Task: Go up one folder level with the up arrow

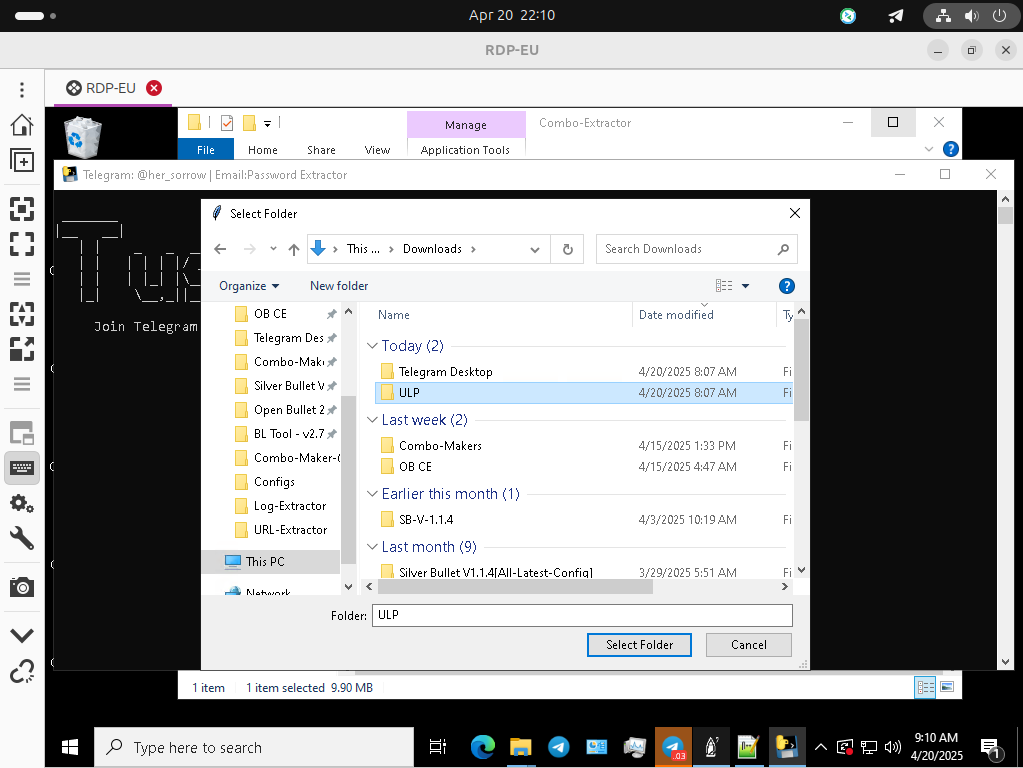Action: (x=294, y=249)
